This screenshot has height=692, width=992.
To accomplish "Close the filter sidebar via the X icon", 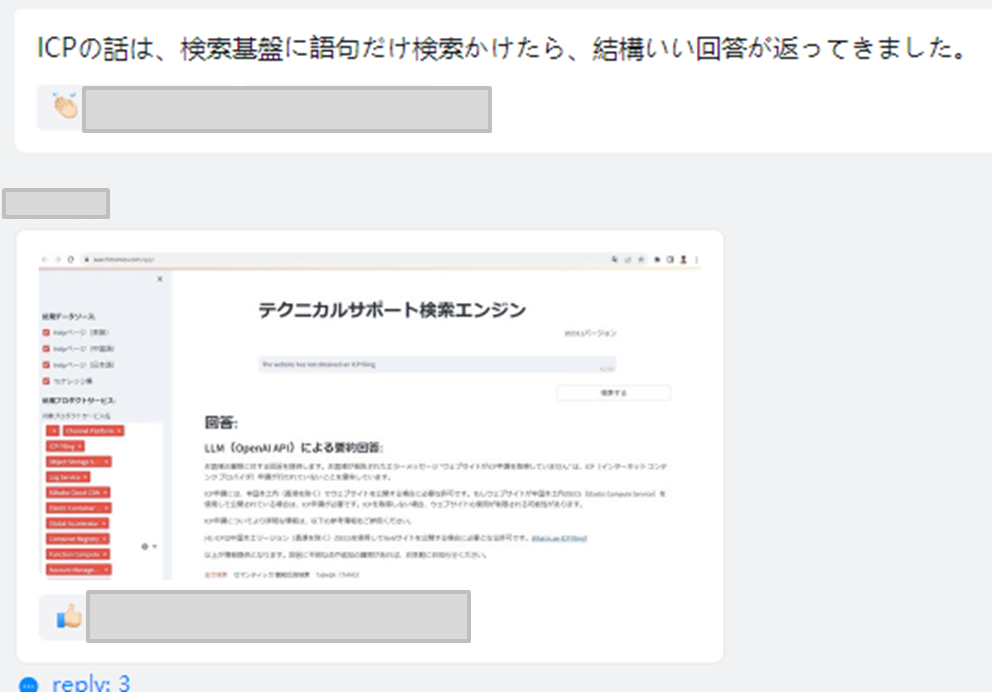I will [159, 280].
